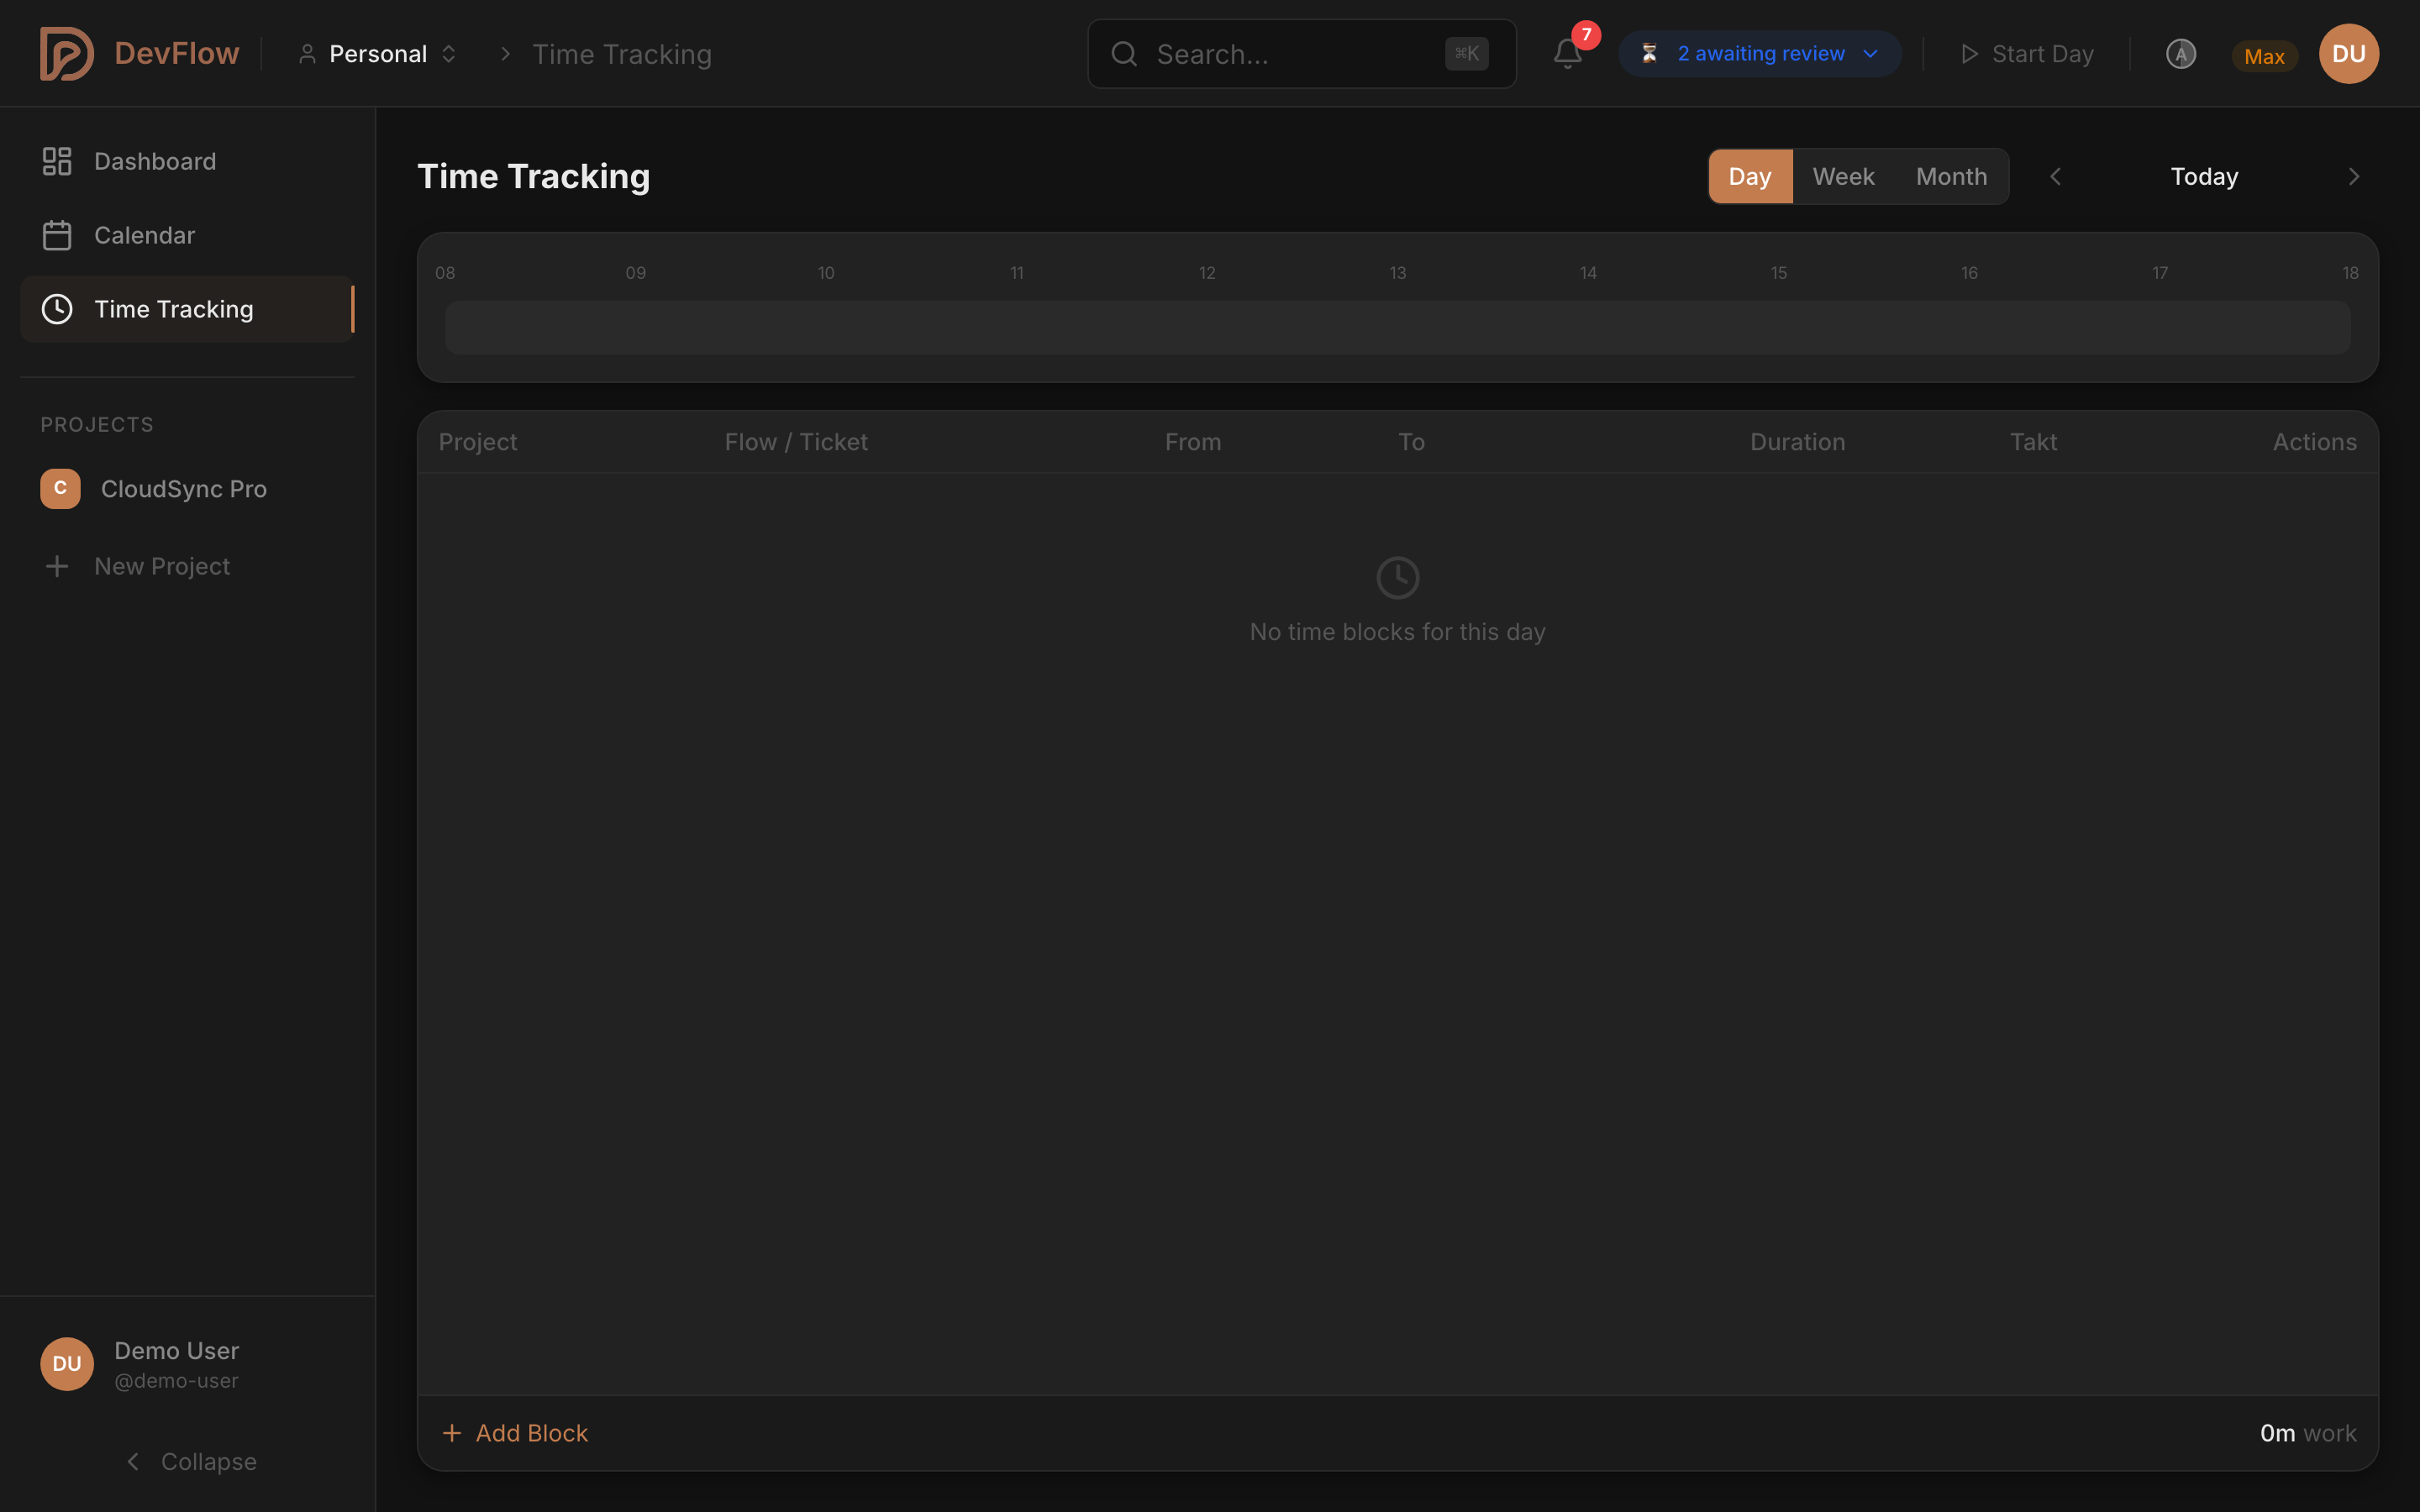
Task: Click the circular A icon in the header
Action: (2181, 54)
